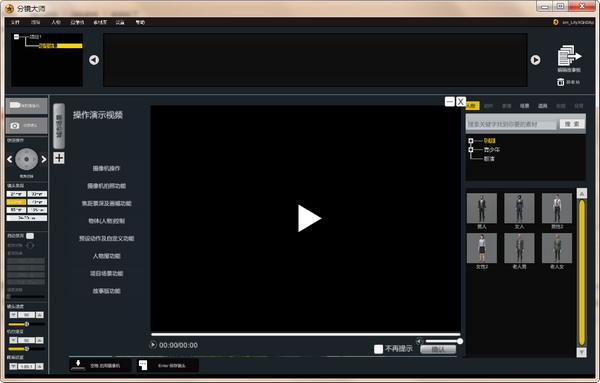This screenshot has width=600, height=383.
Task: Select the yellow highlighted focal length option
Action: (x=16, y=202)
